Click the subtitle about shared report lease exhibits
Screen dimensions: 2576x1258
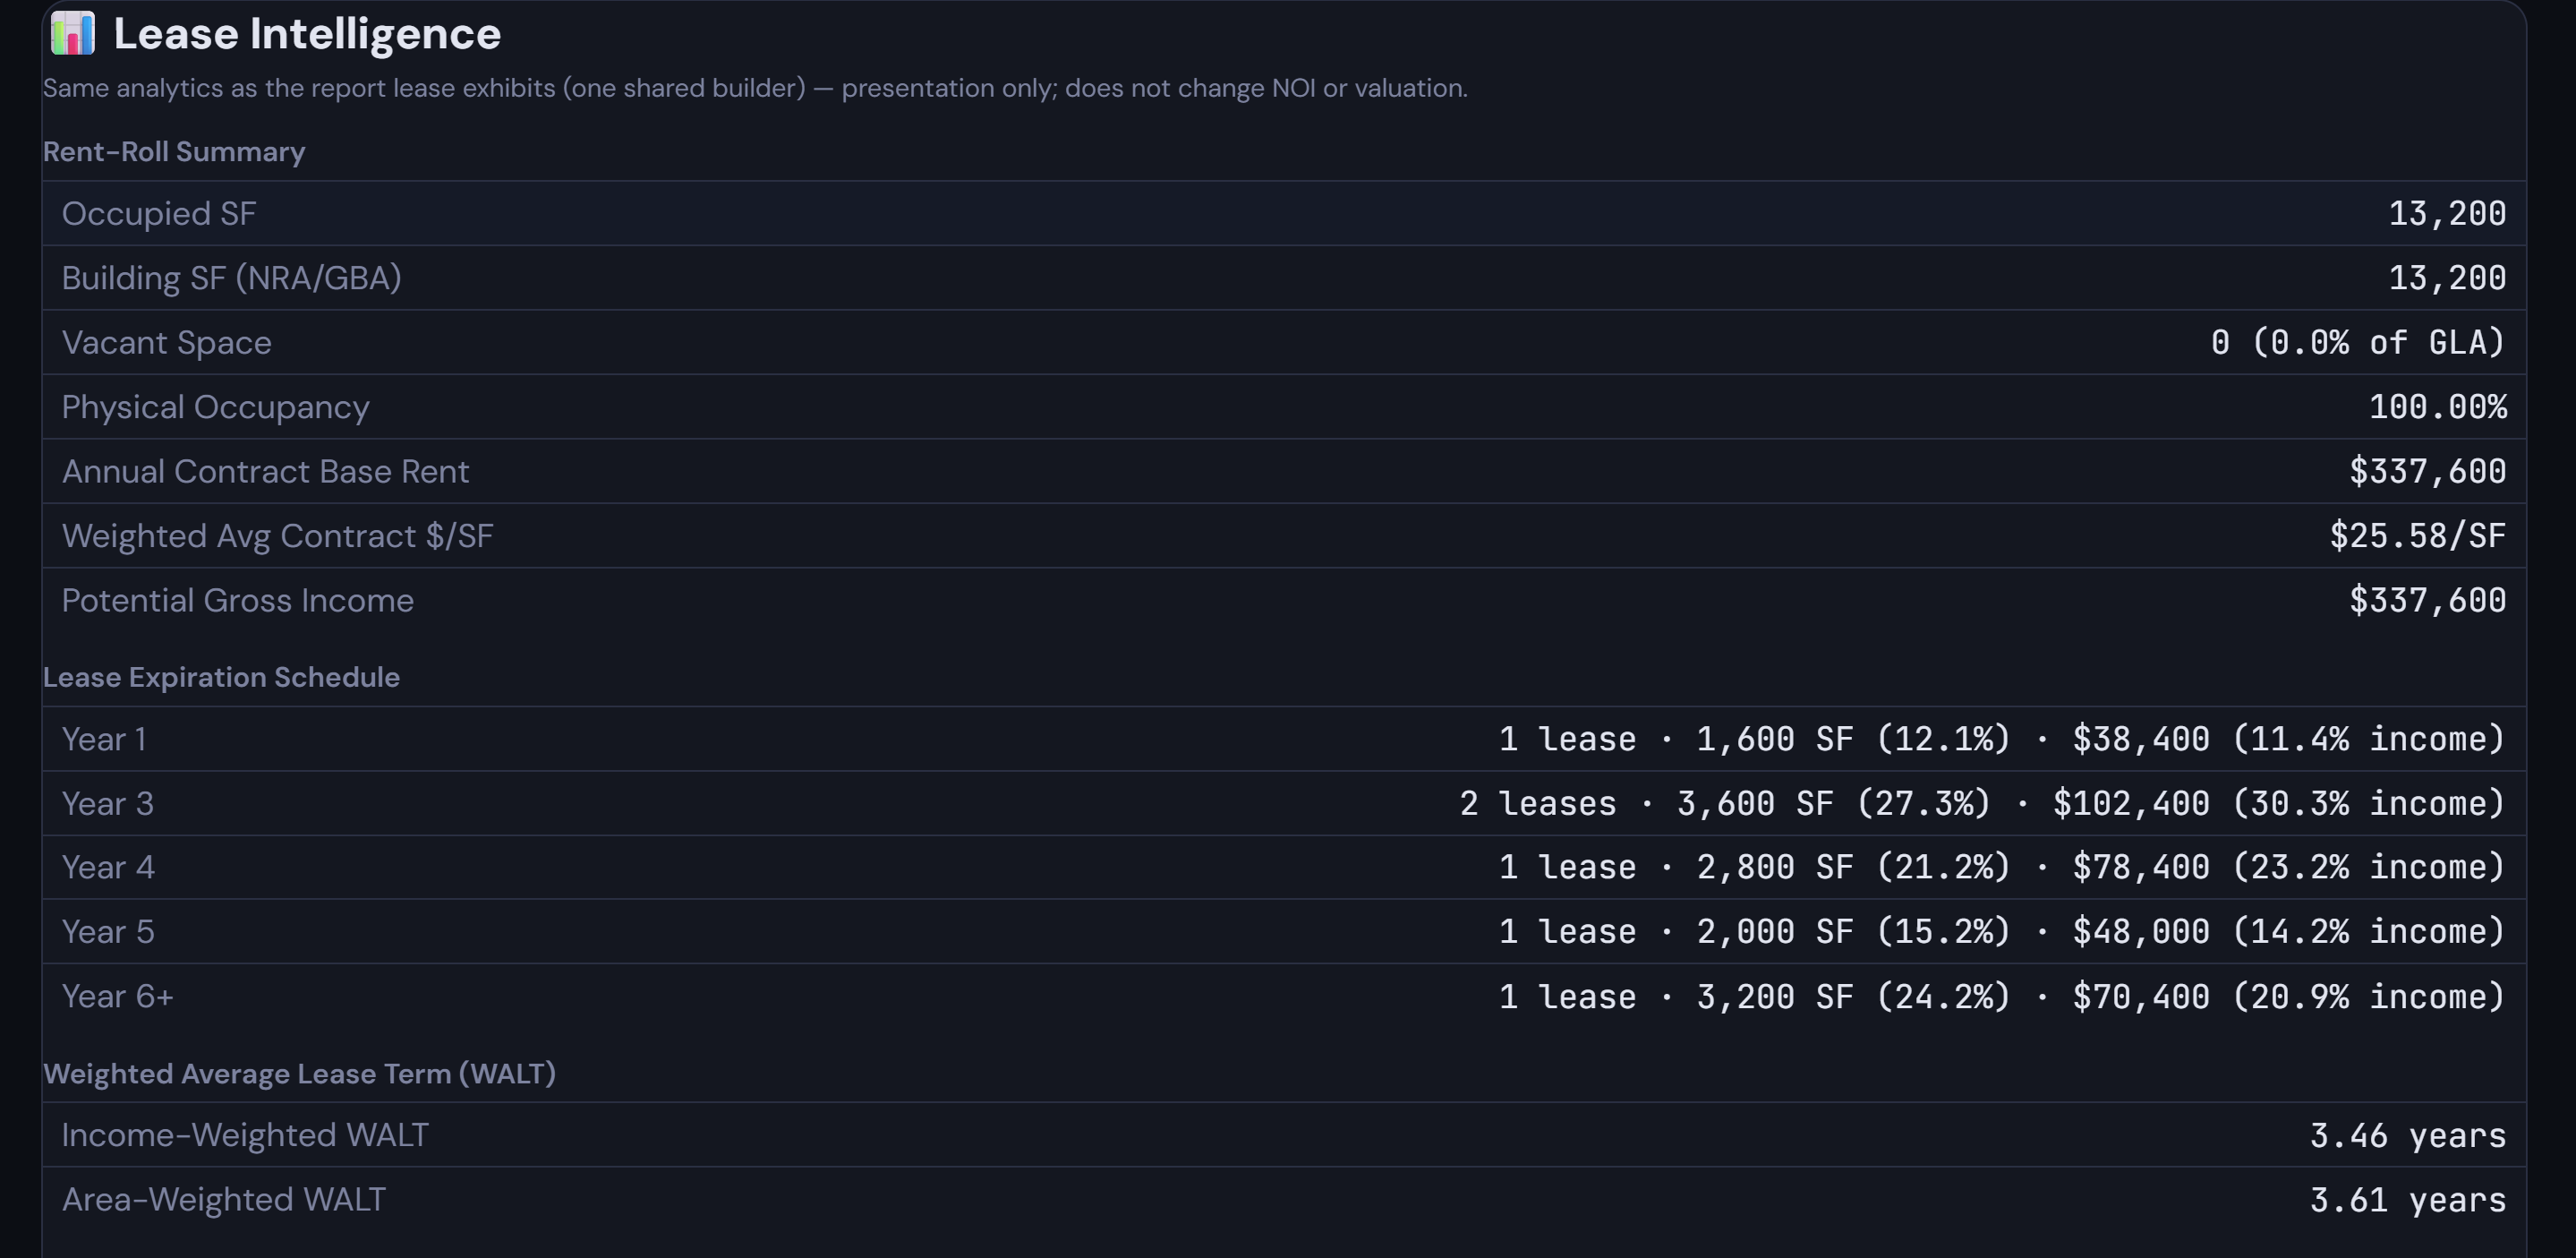pos(755,89)
